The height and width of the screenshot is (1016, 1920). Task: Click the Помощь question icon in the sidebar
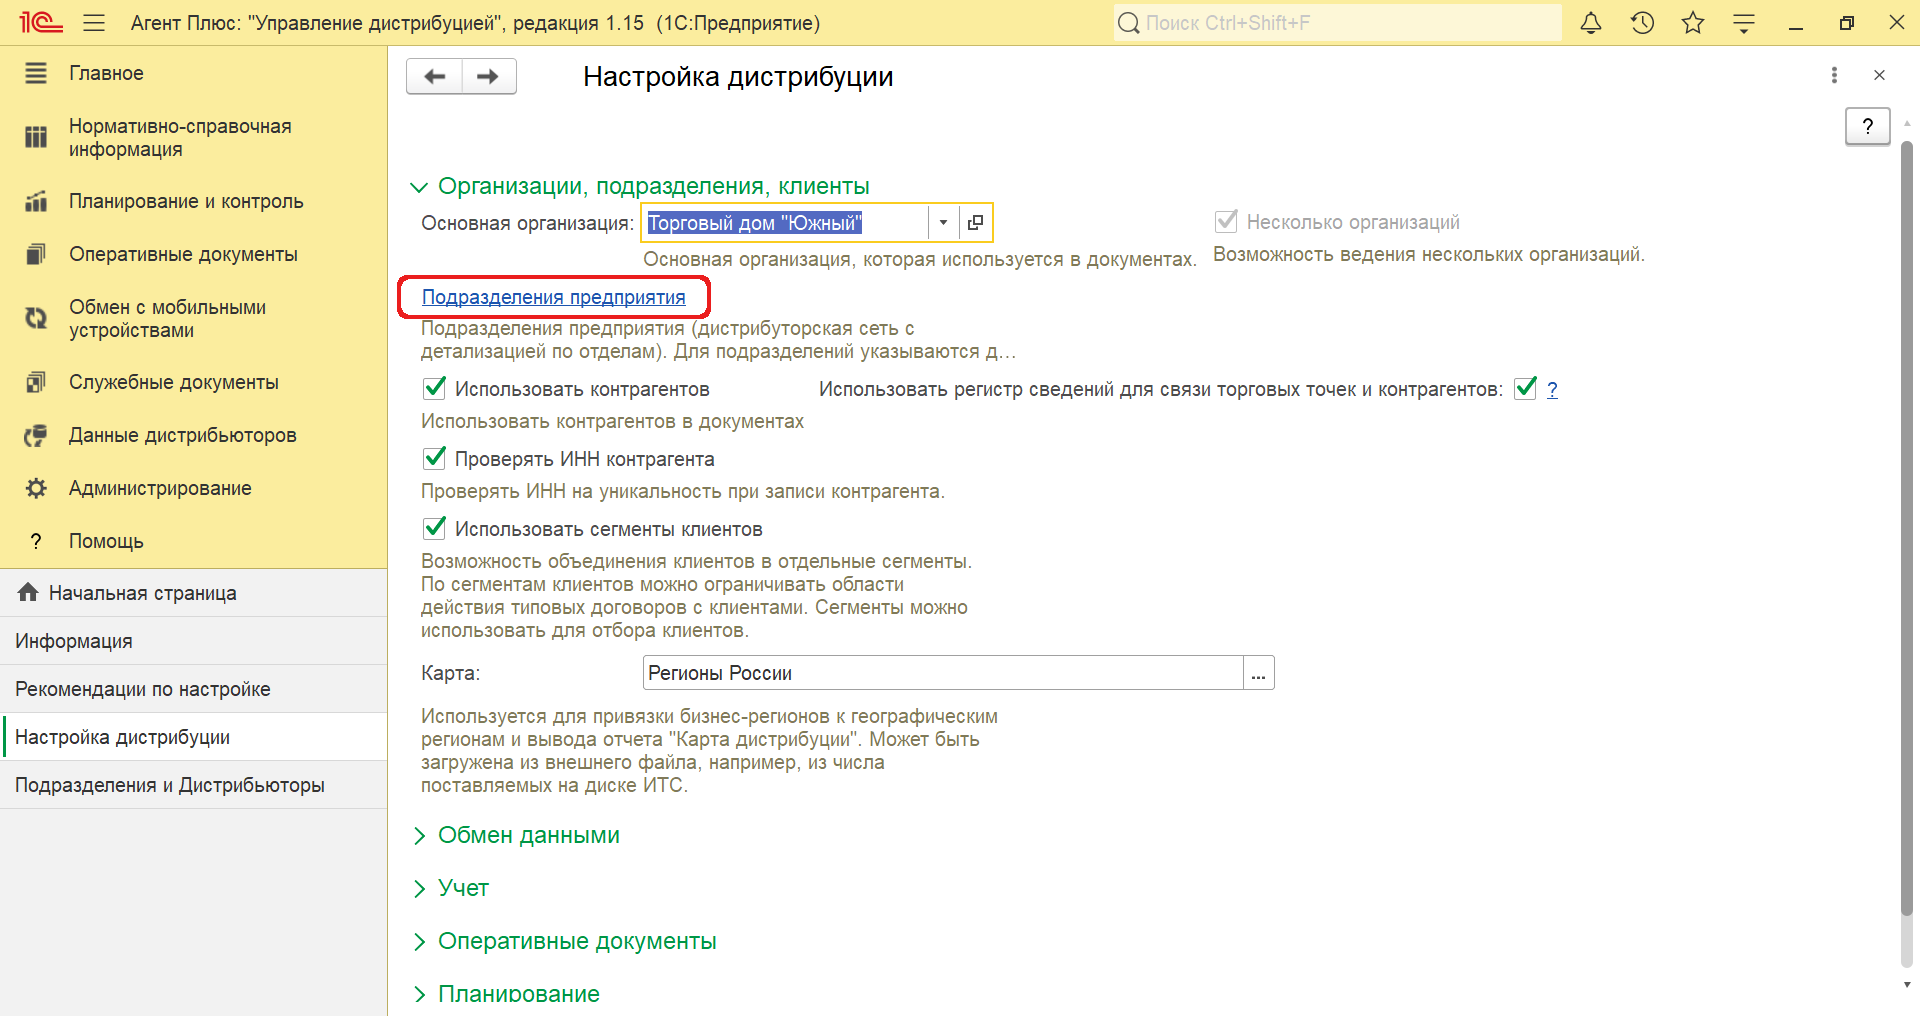click(x=36, y=541)
